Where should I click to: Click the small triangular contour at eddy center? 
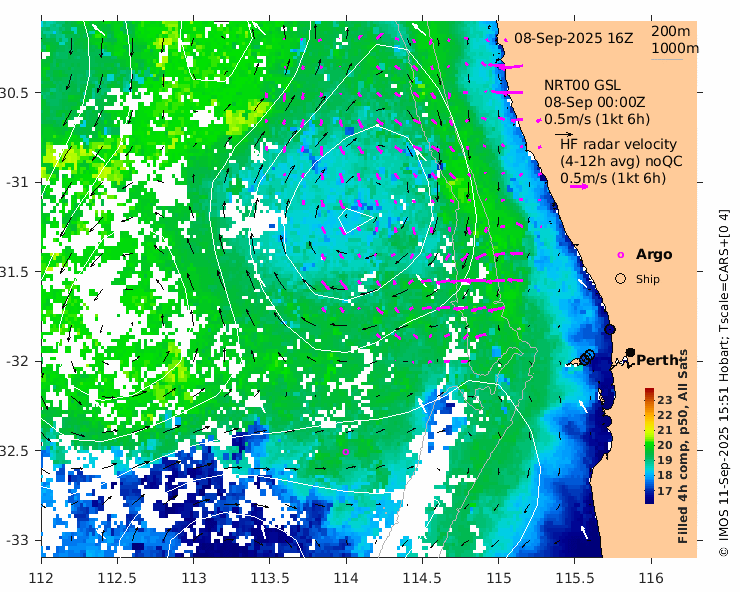pos(355,220)
